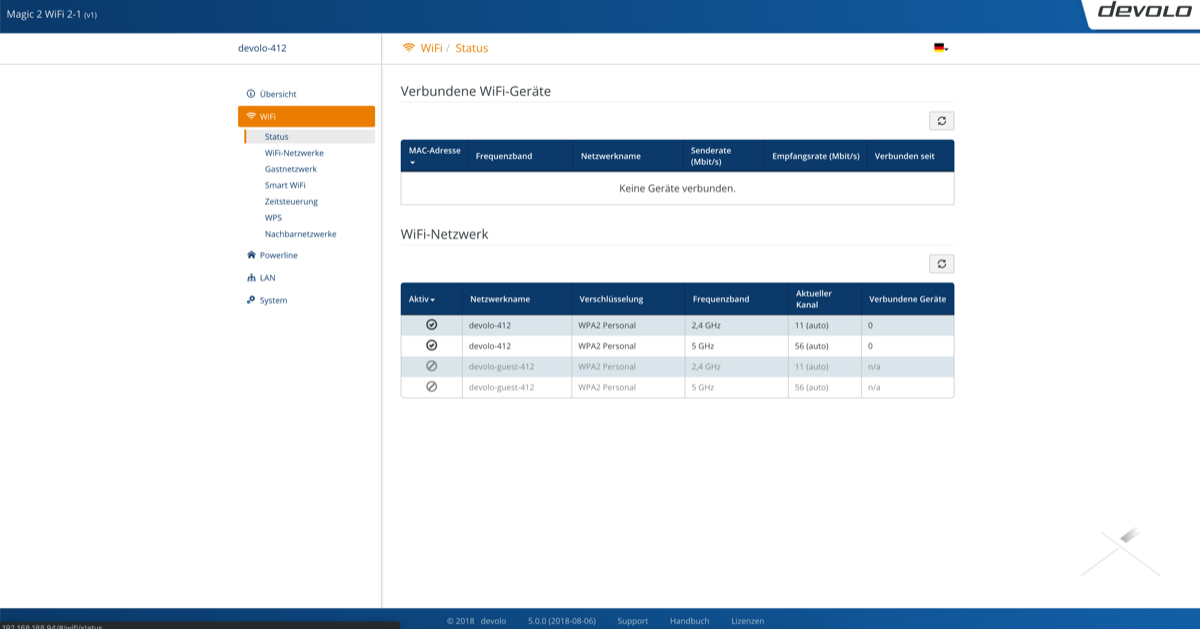
Task: Click the Lizenzen footer link
Action: click(747, 621)
